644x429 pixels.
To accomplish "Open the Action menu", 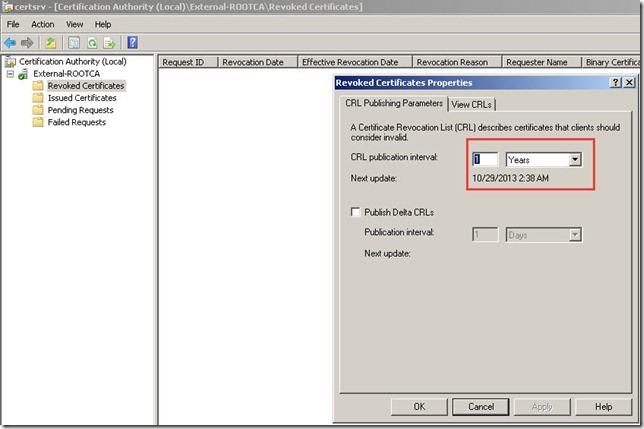I will pyautogui.click(x=42, y=24).
